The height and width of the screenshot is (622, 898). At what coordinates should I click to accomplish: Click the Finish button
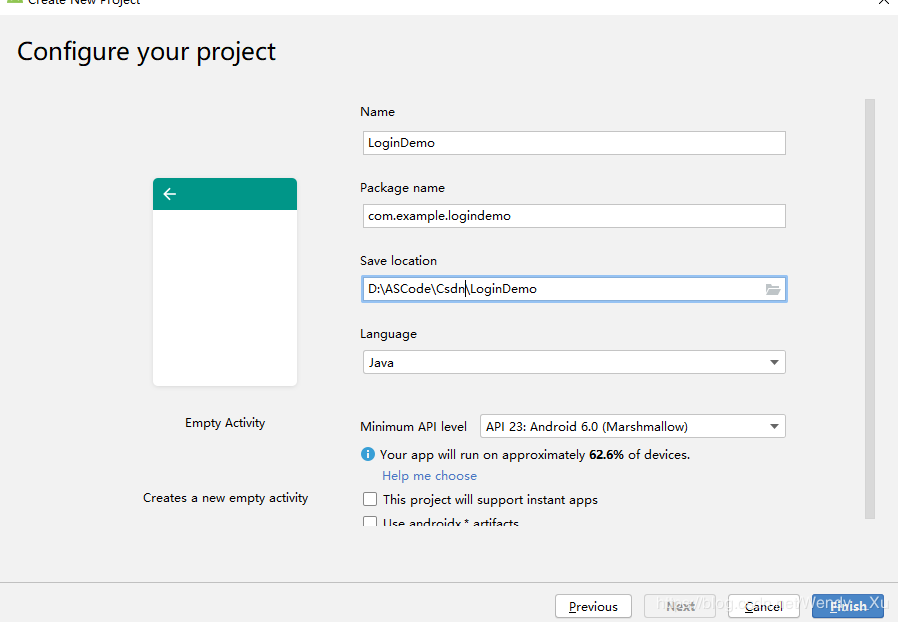(848, 606)
